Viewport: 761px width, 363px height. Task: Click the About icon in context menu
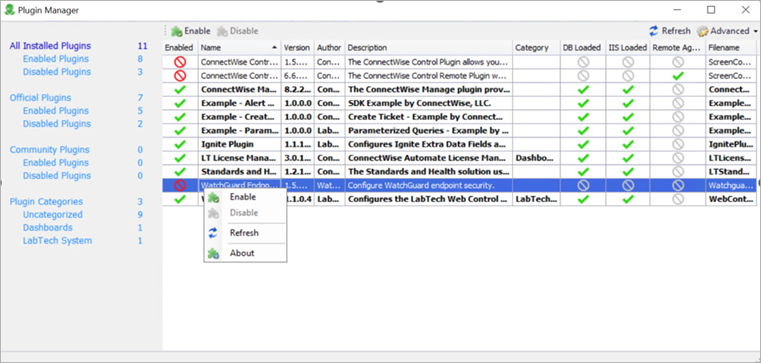click(x=213, y=253)
